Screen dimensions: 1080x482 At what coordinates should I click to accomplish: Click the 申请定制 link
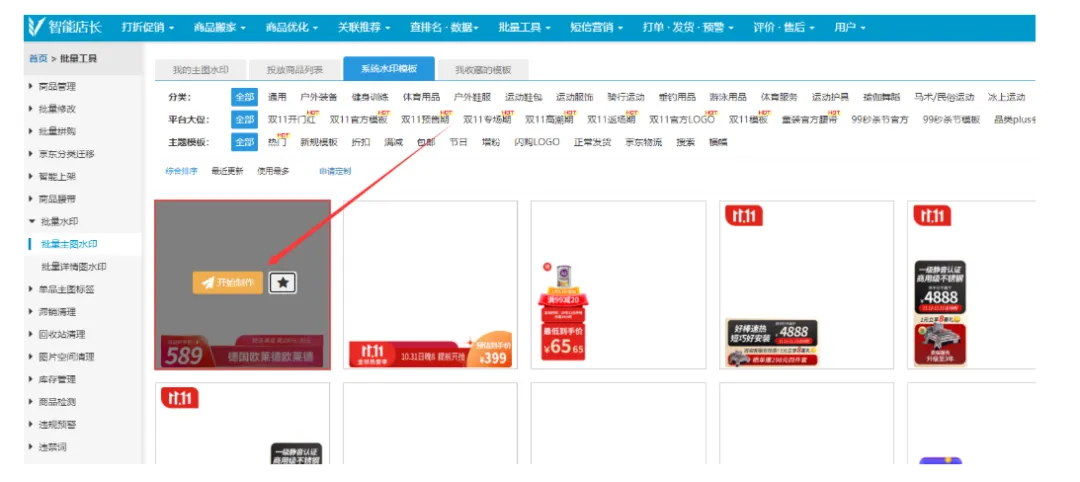[335, 171]
